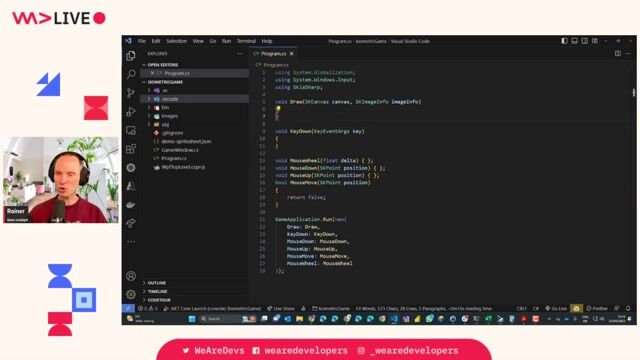Expand the TIMELINE section
Screen dimensions: 640x360
point(195,291)
